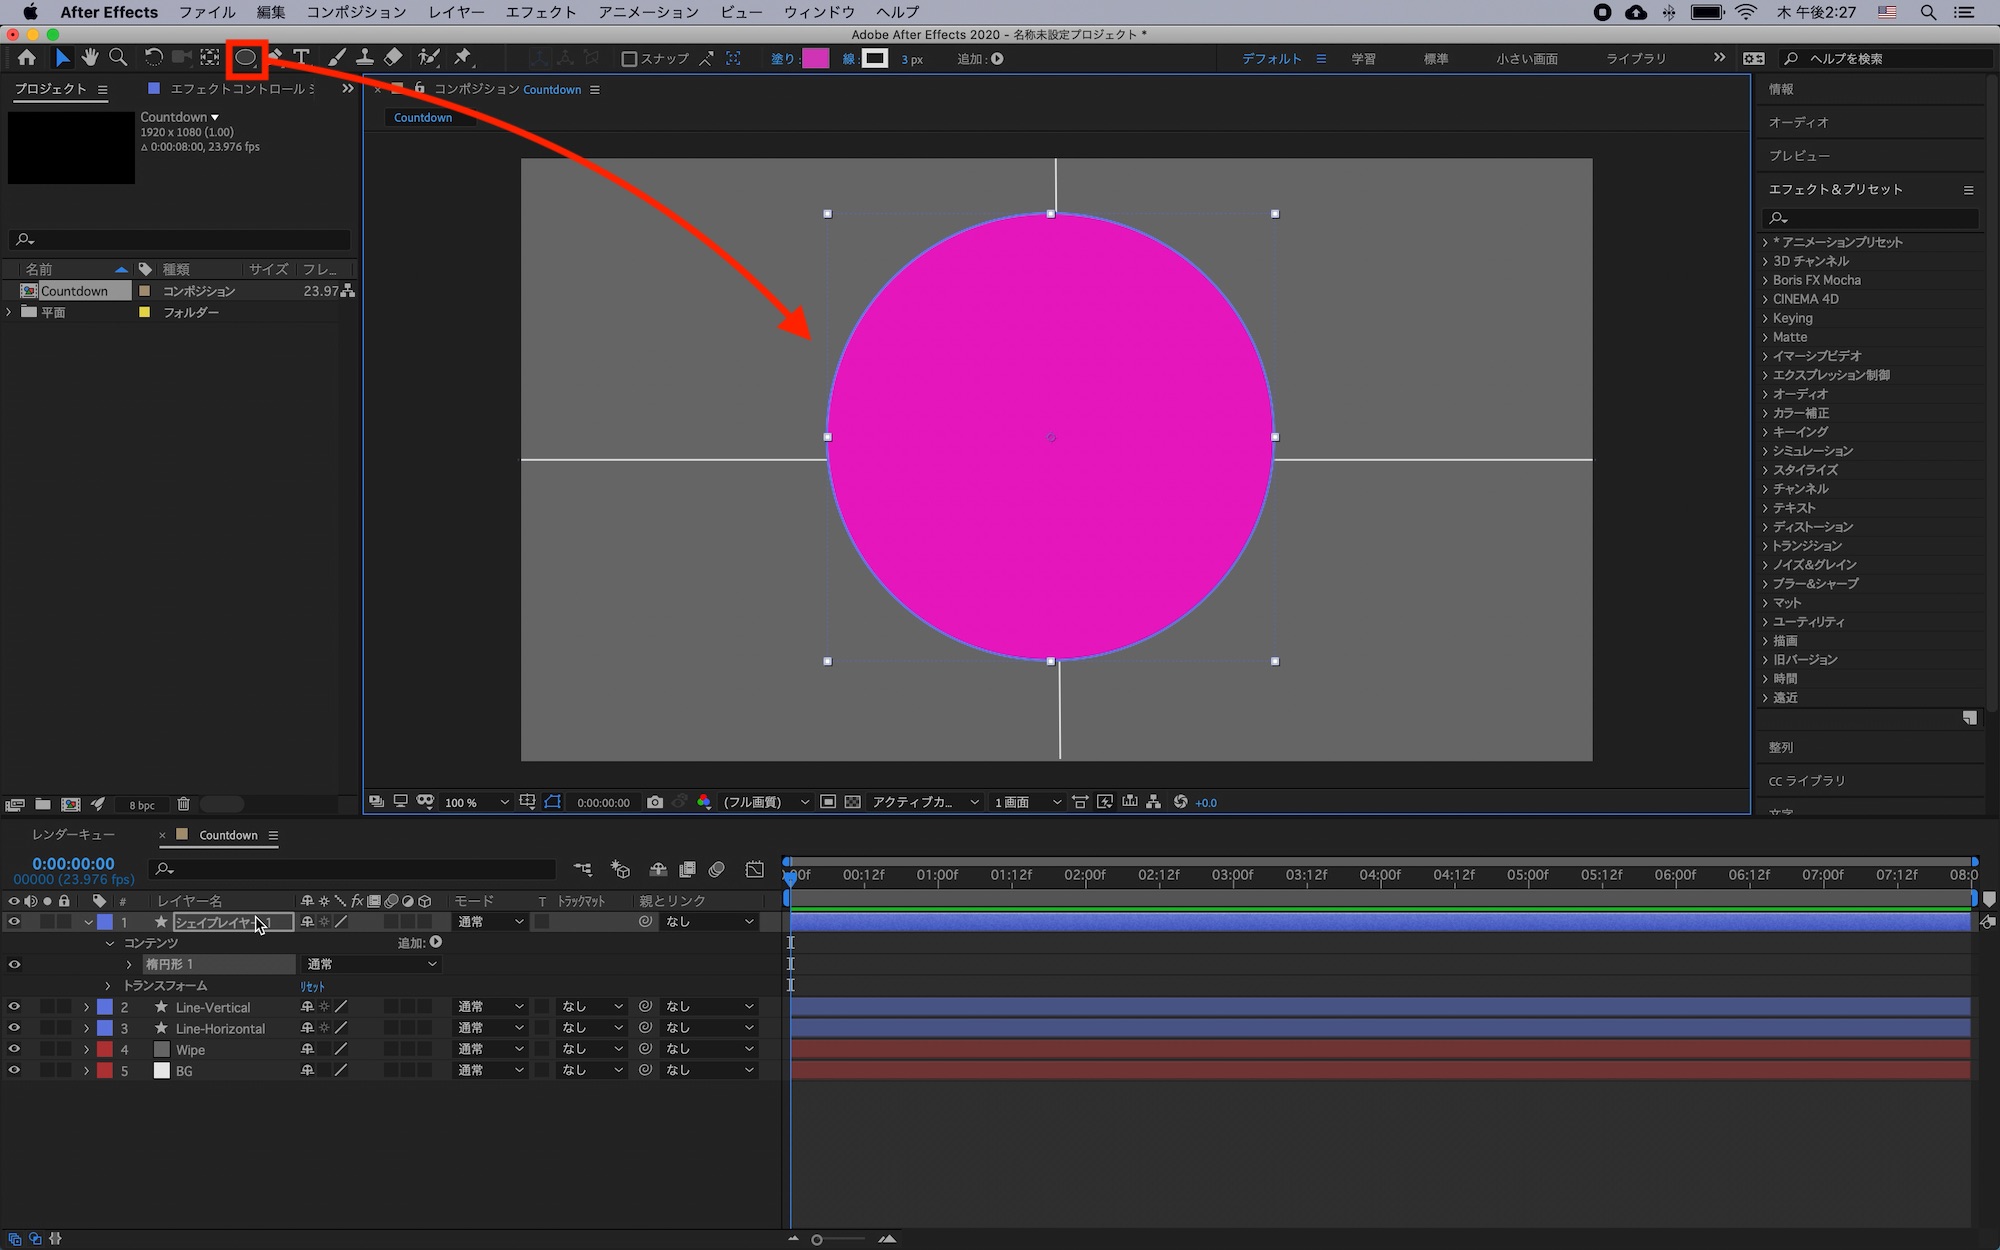Select the Ellipse shape tool

[245, 58]
